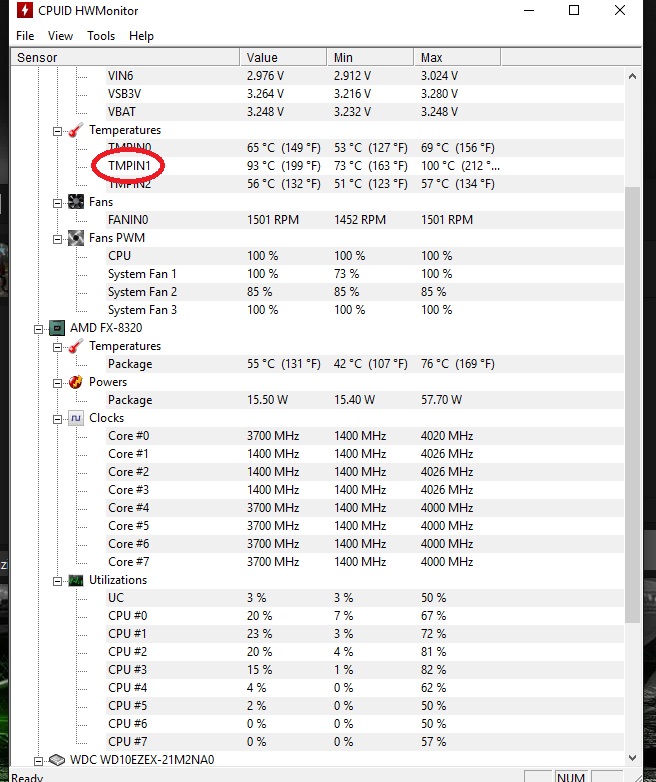The height and width of the screenshot is (782, 656).
Task: Click the thermometer icon under AMD FX-8320
Action: point(75,346)
